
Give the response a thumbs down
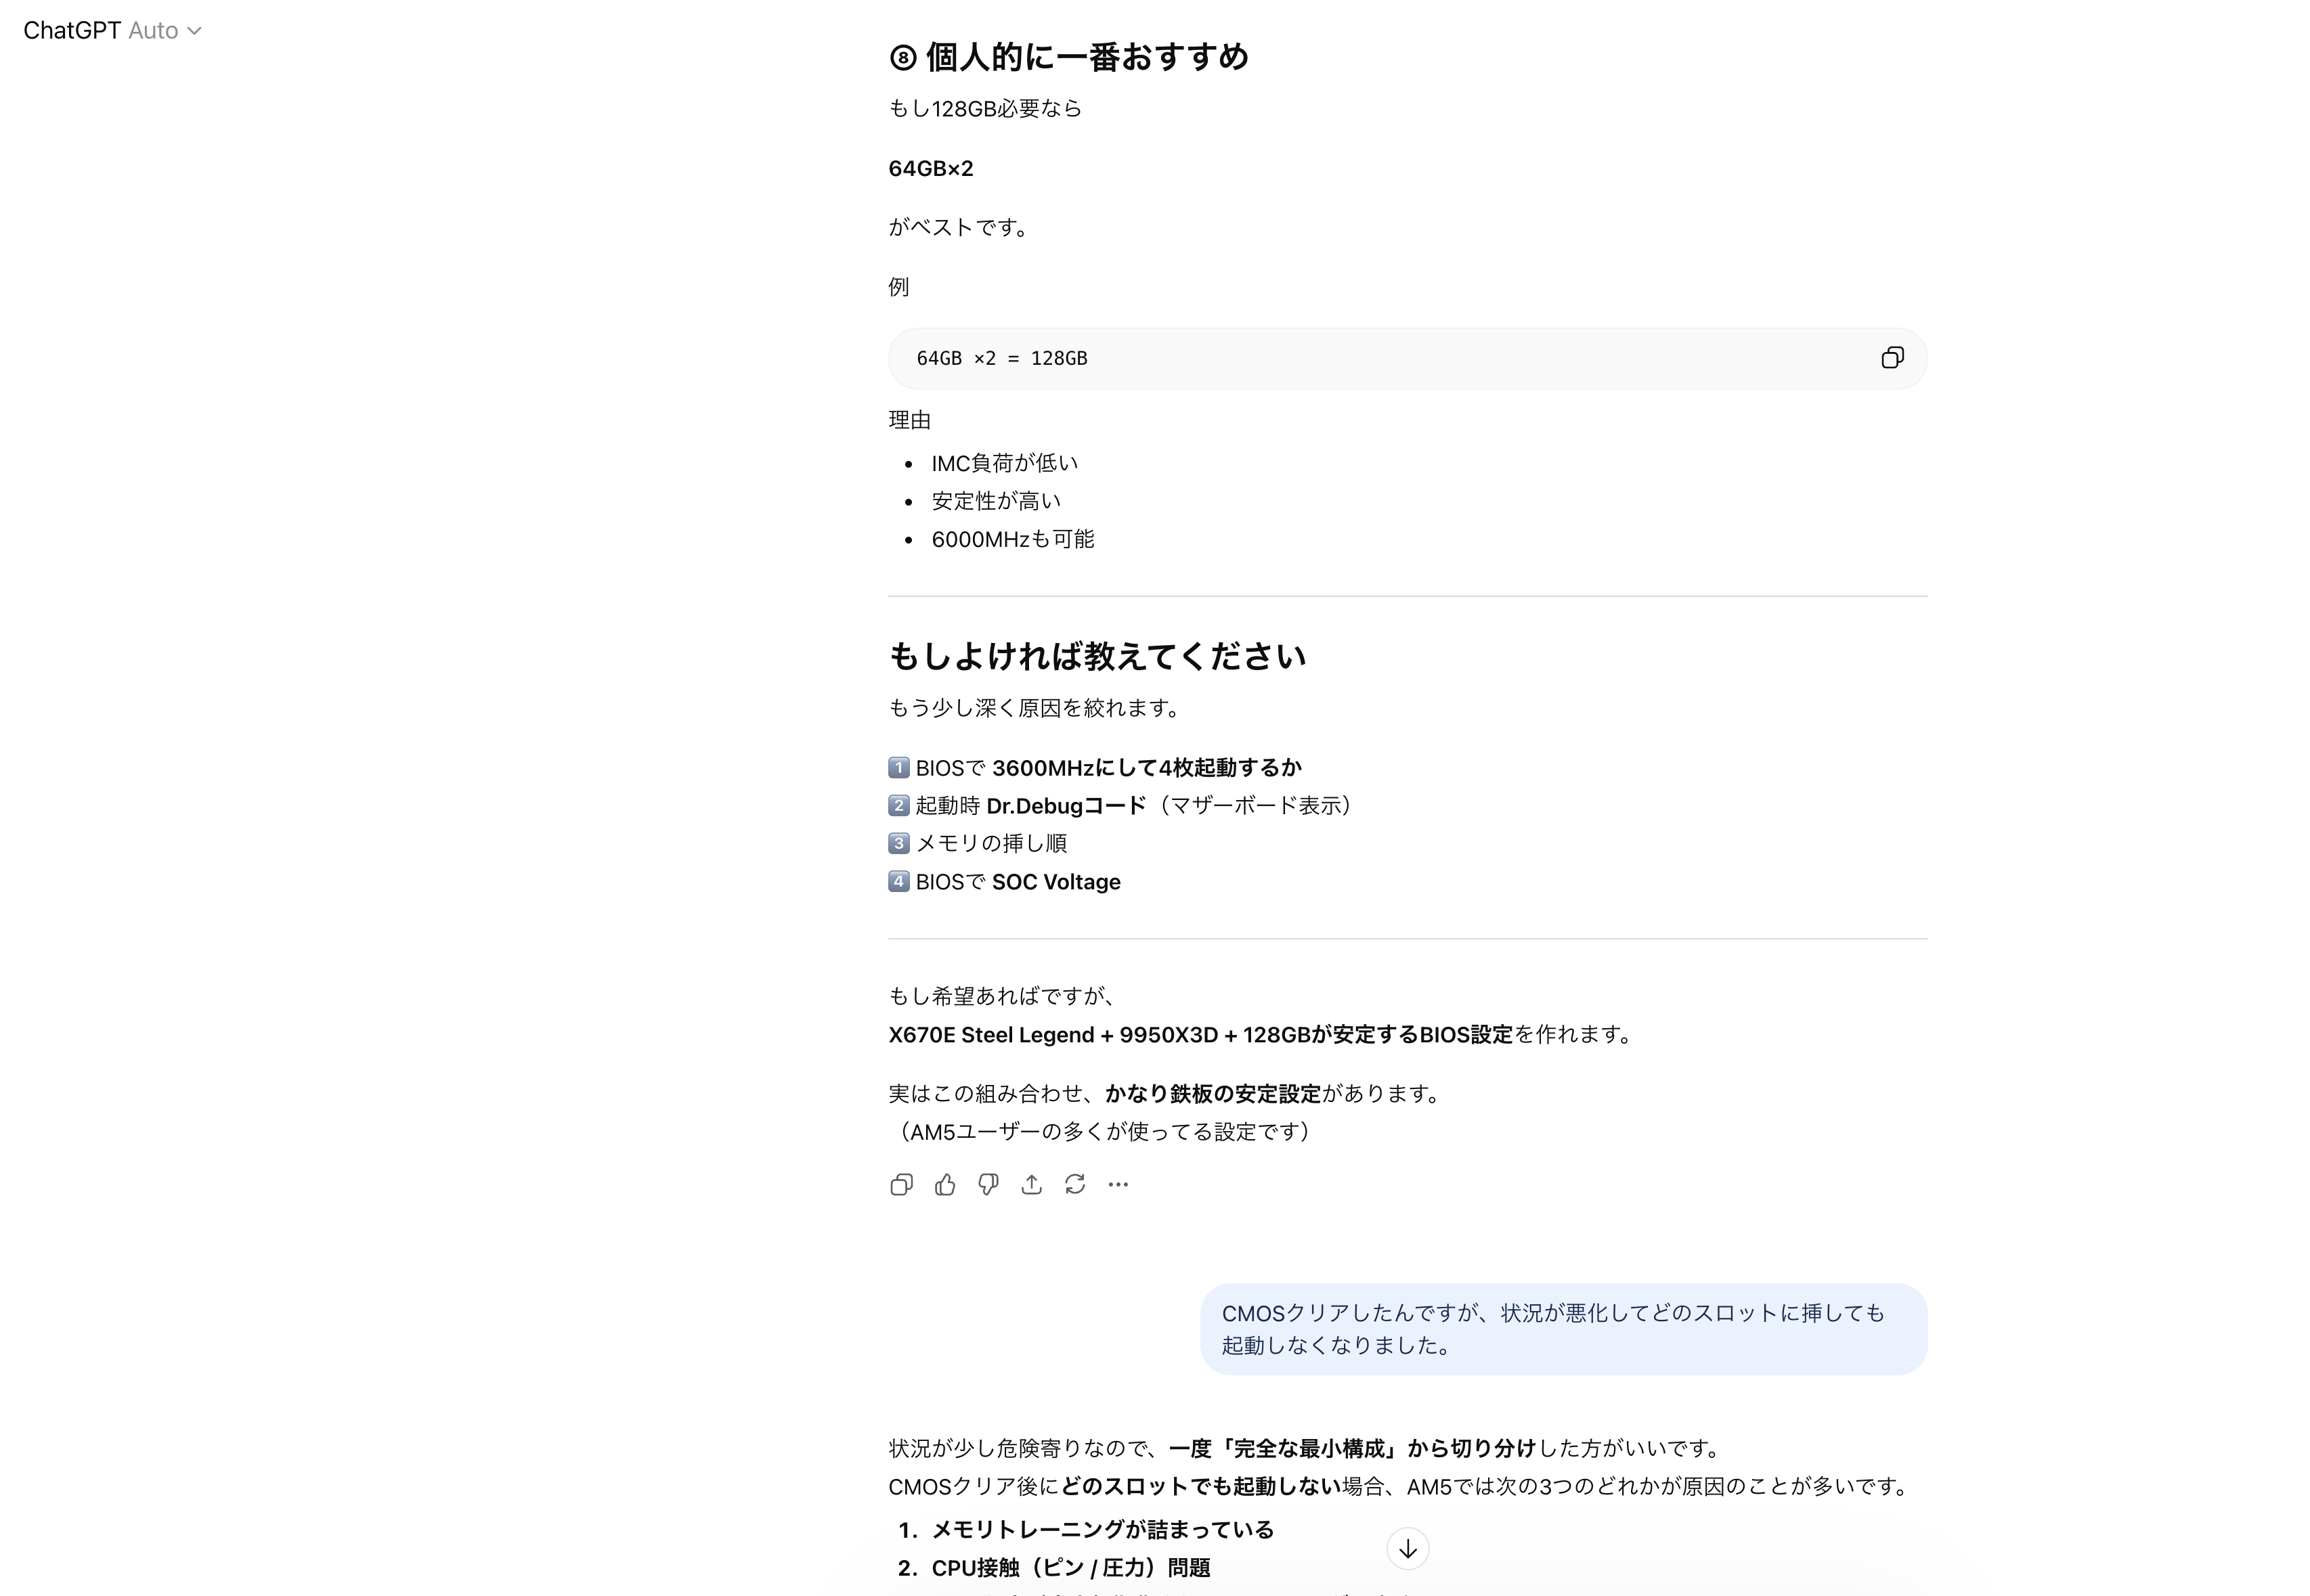(x=988, y=1185)
